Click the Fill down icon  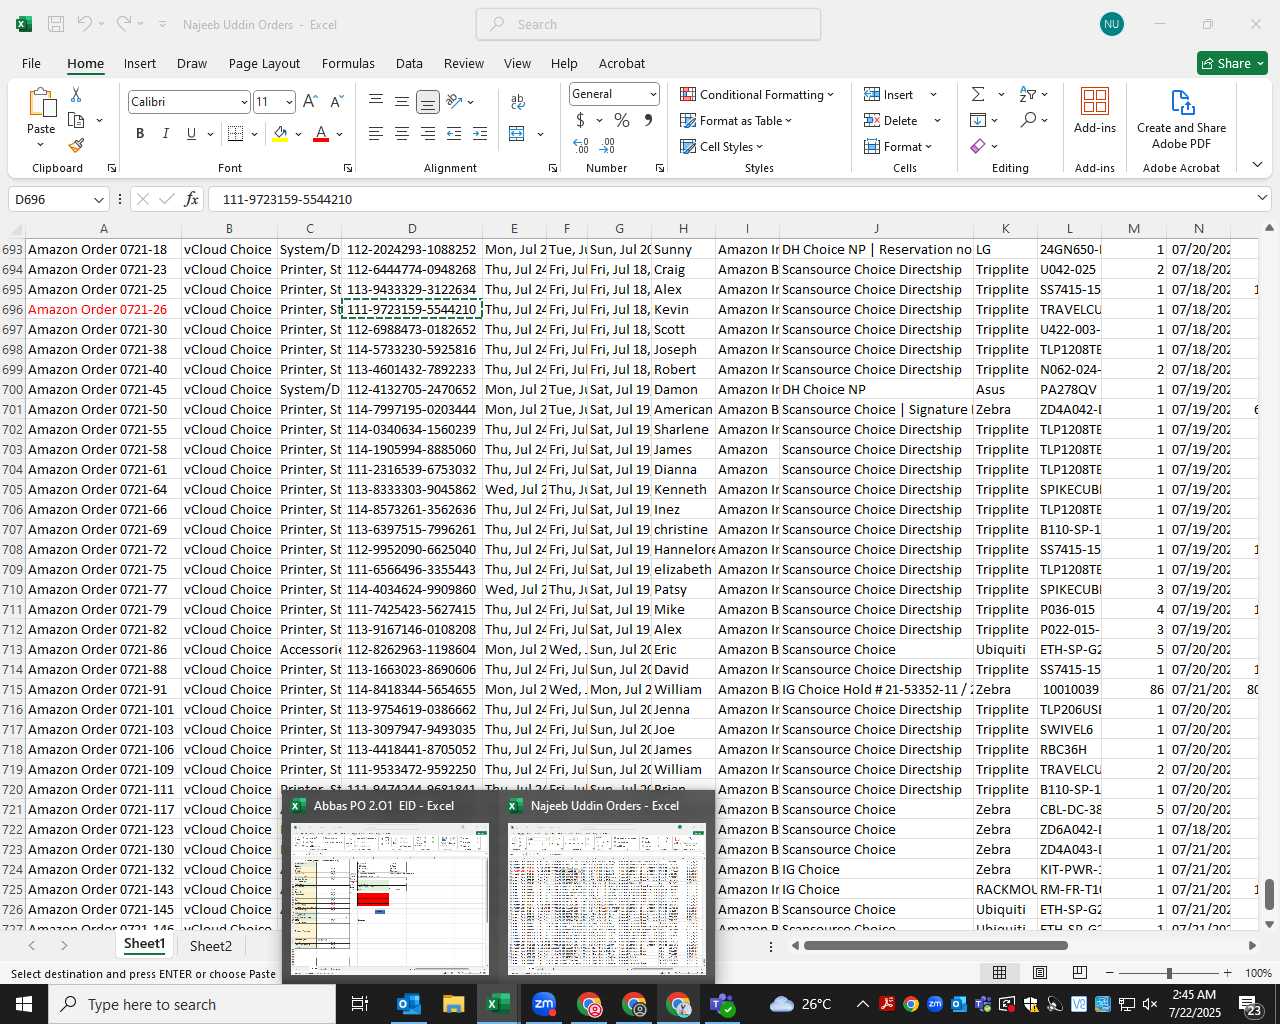[978, 120]
